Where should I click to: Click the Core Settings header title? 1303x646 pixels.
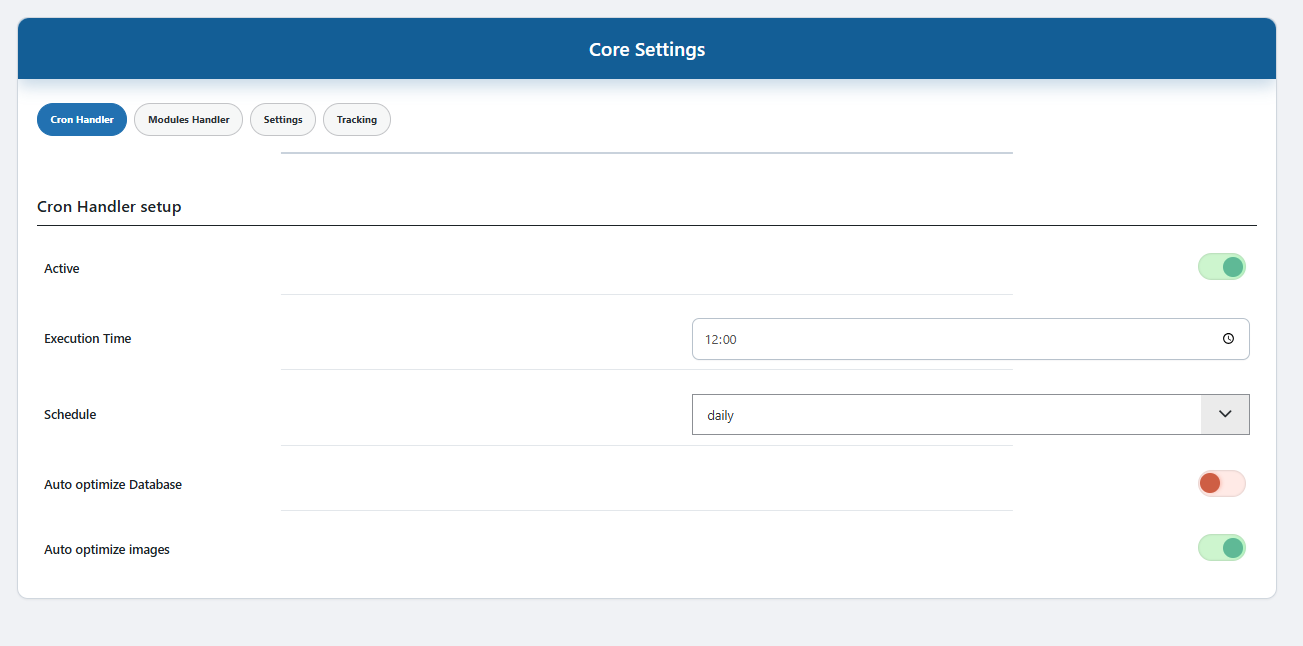pos(647,49)
